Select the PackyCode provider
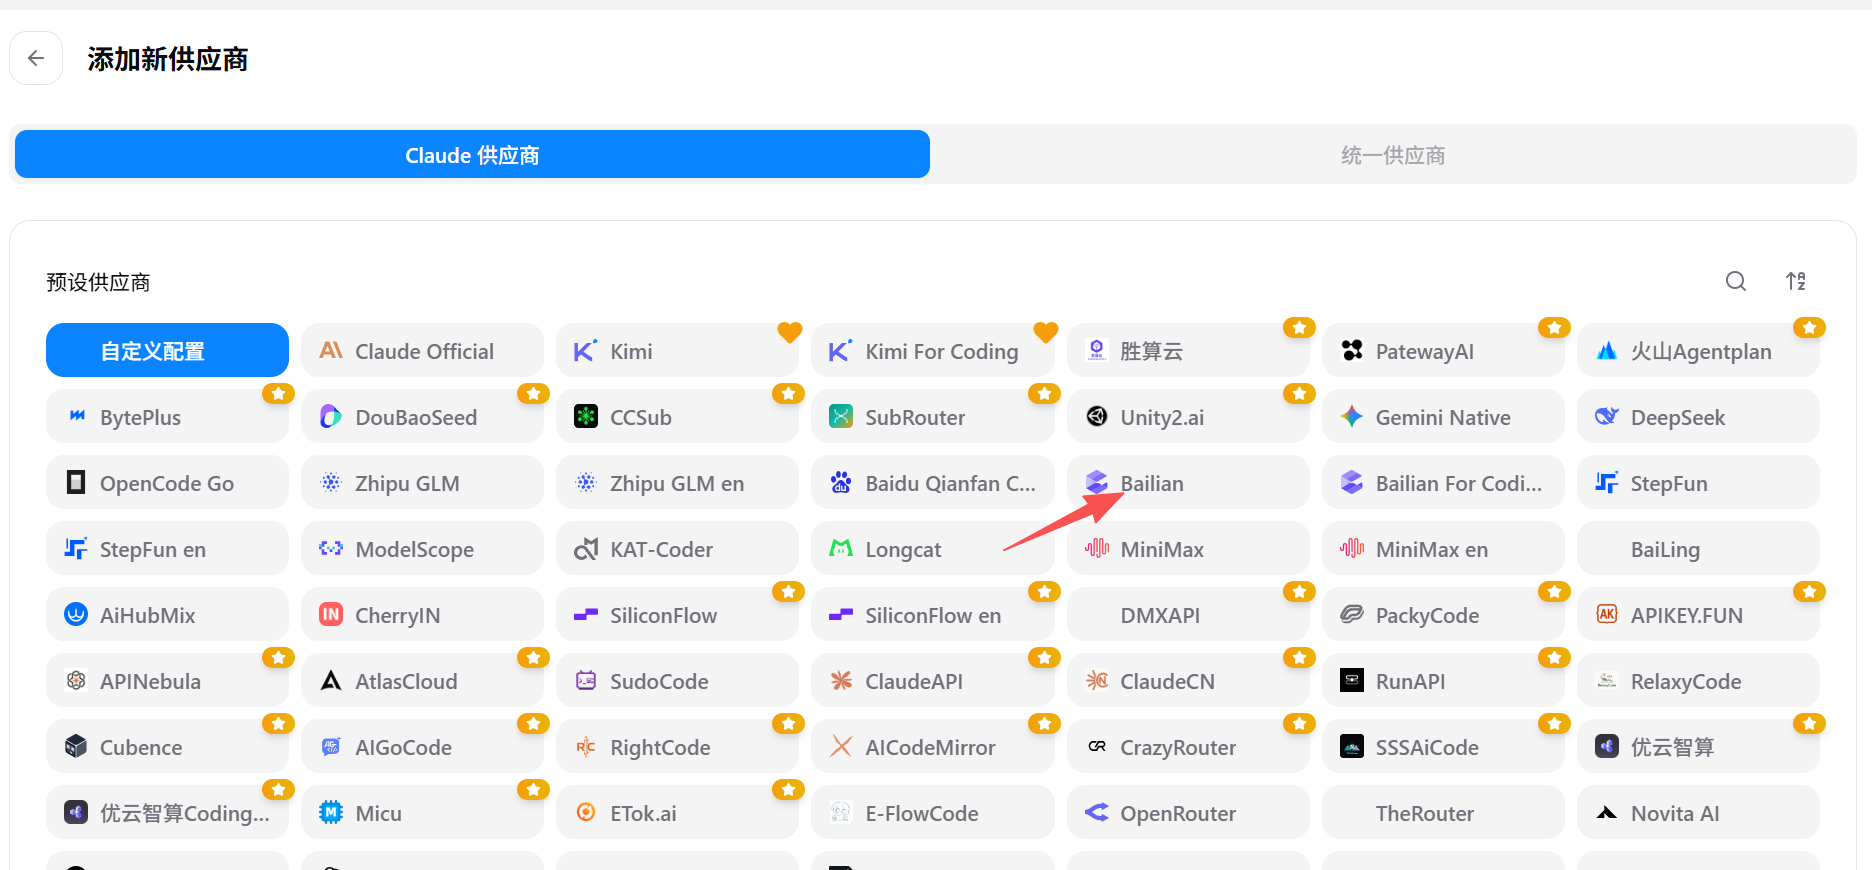This screenshot has height=870, width=1872. (1443, 614)
